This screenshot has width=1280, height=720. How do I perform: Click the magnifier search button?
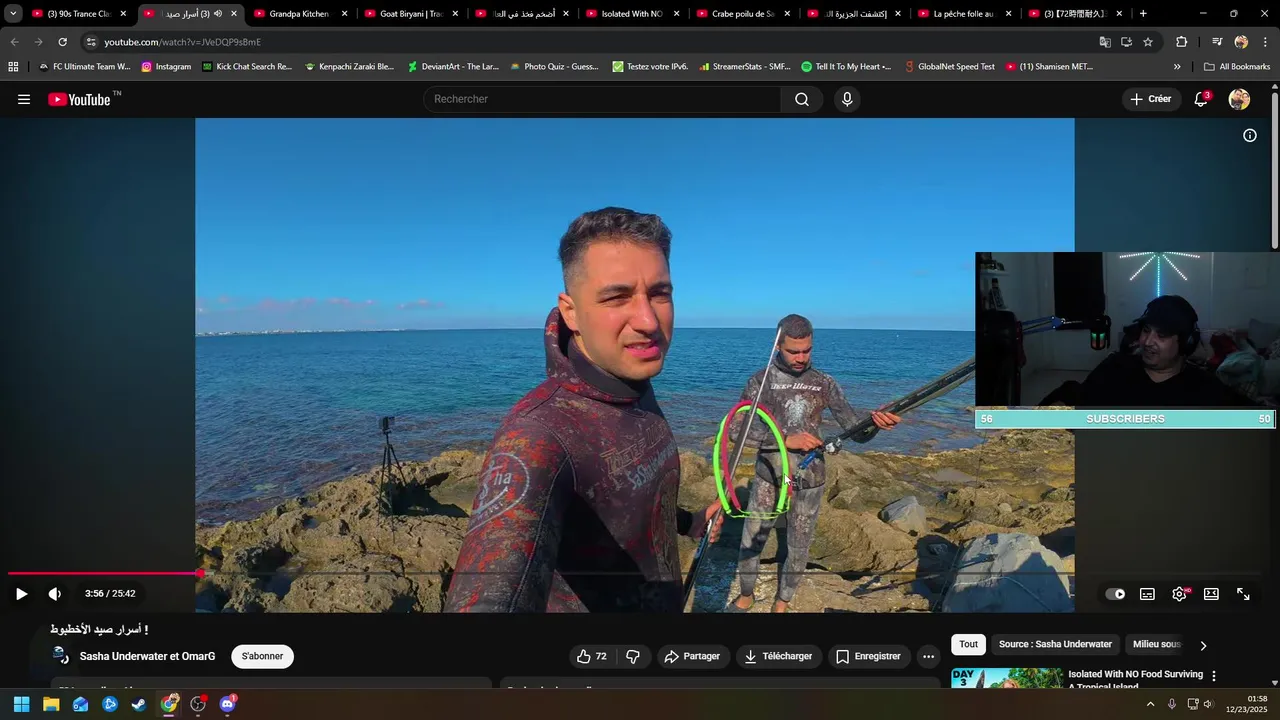point(802,99)
